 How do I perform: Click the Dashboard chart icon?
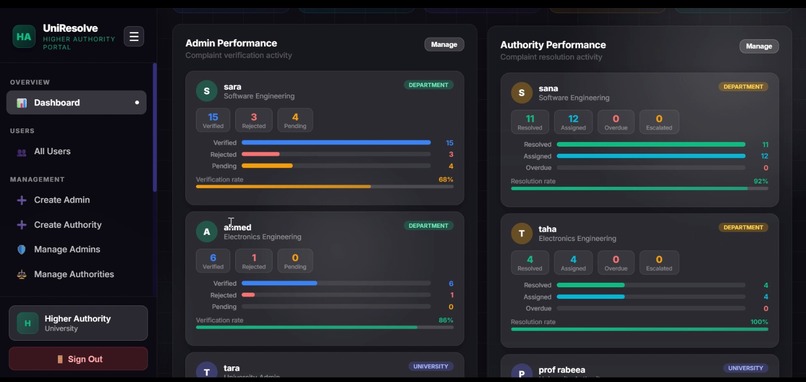tap(22, 103)
